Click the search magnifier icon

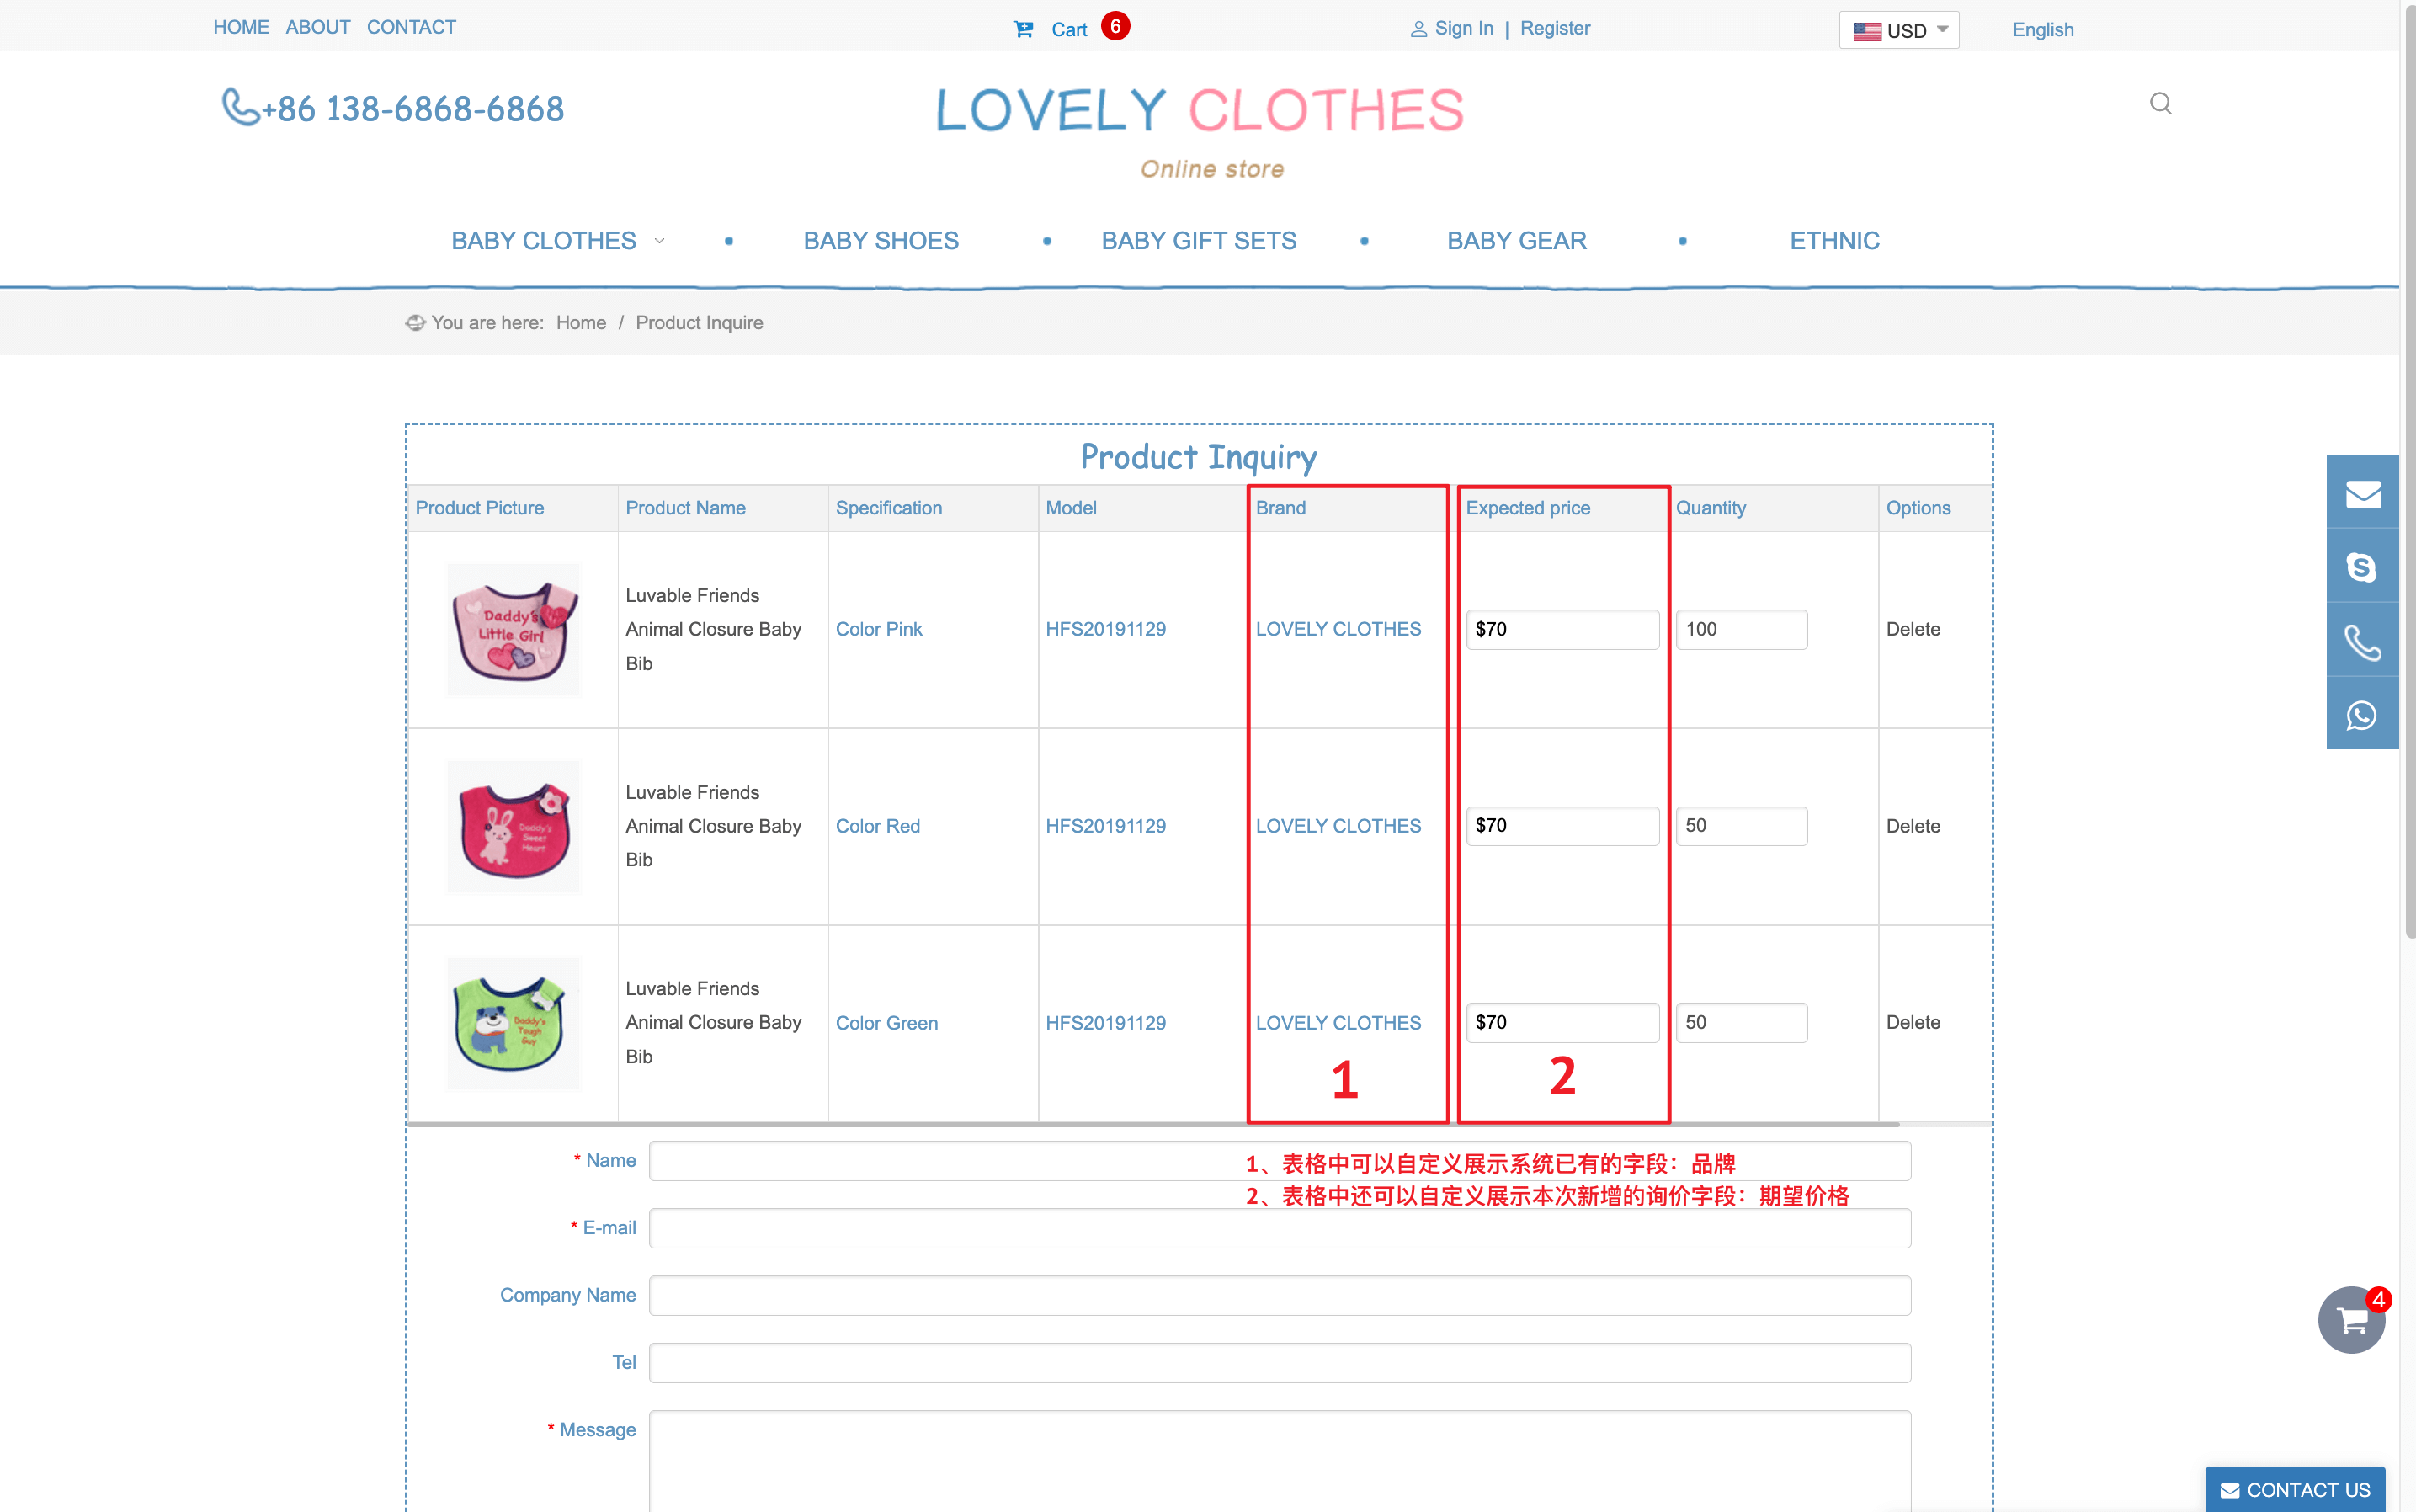point(2160,104)
